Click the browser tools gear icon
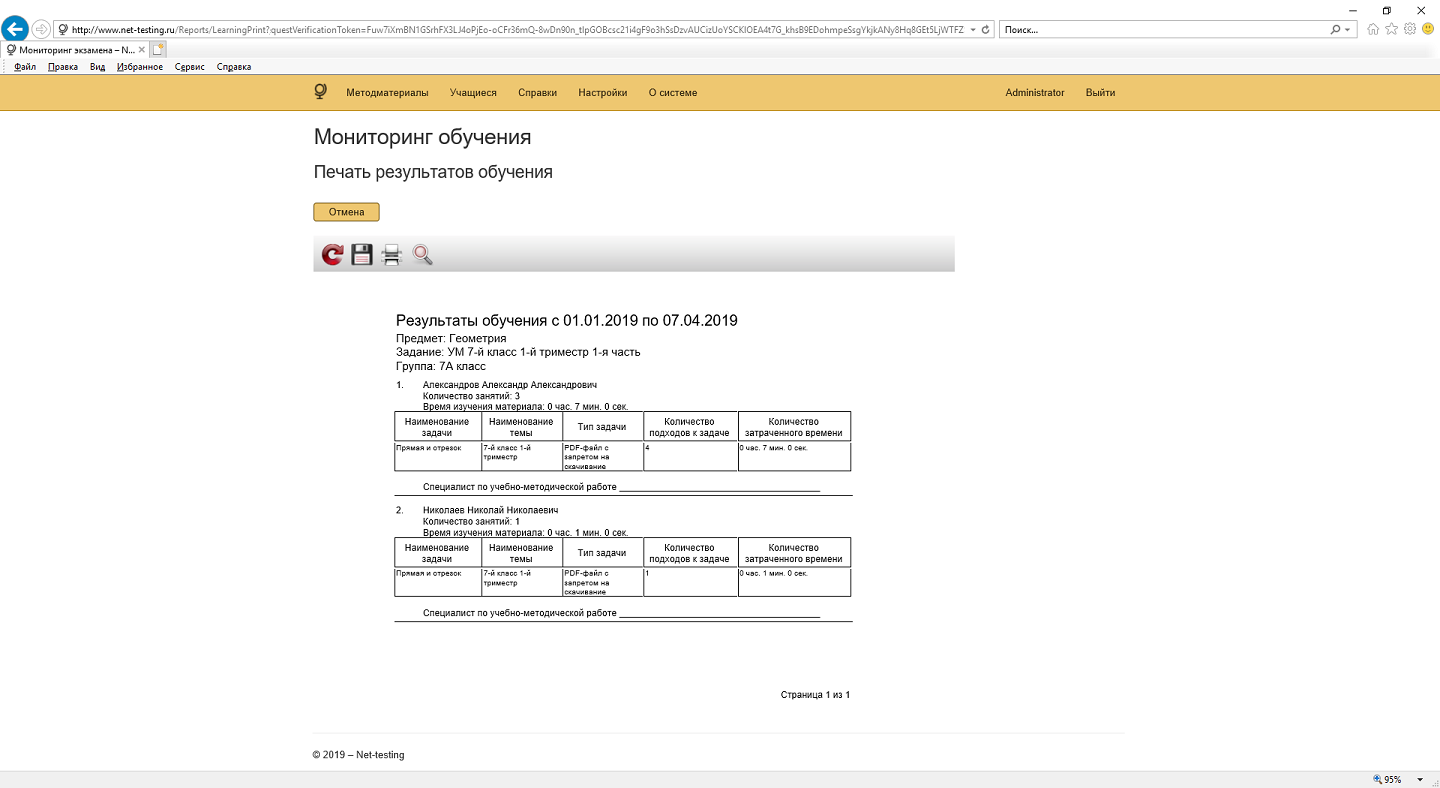 pyautogui.click(x=1410, y=29)
